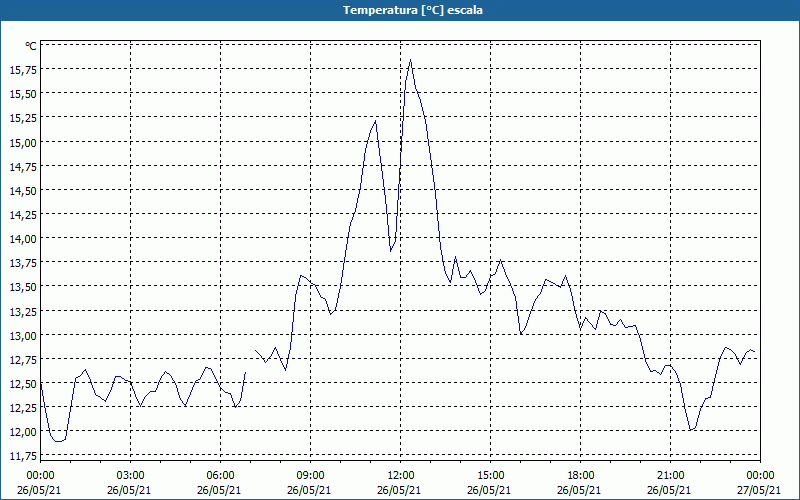Click the 12,25 y-axis value

coord(23,408)
